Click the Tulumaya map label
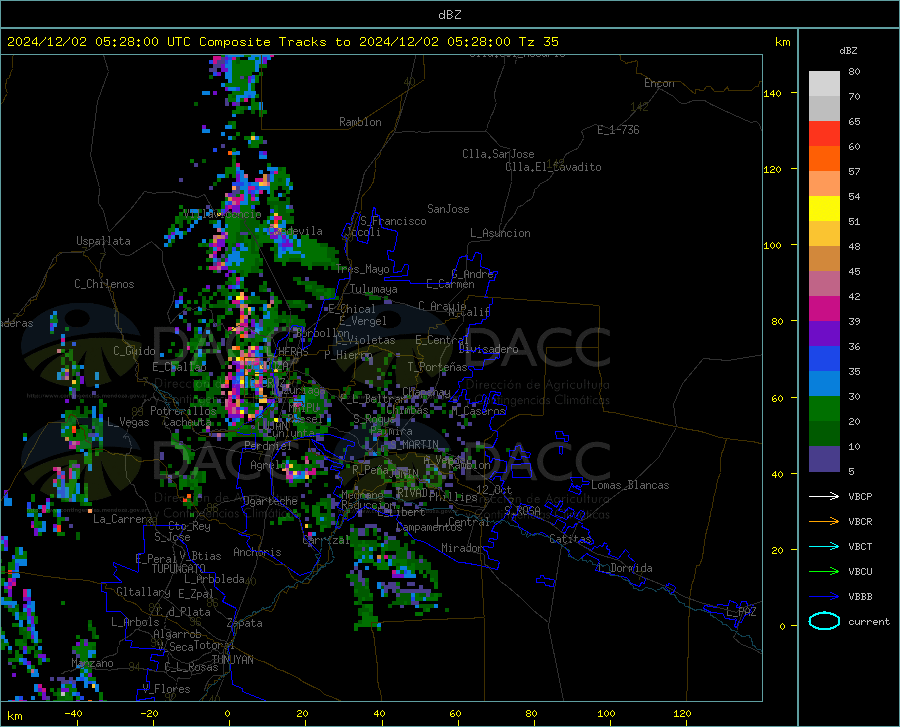This screenshot has height=727, width=900. (373, 289)
